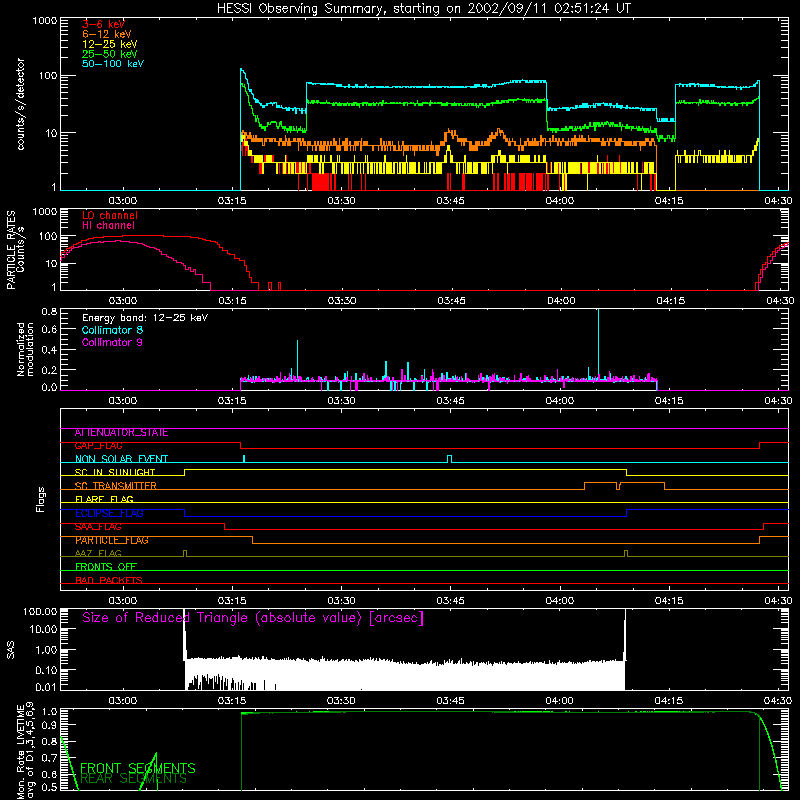800x800 pixels.
Task: Click the 04:15 tick label under Flags panel
Action: point(669,601)
